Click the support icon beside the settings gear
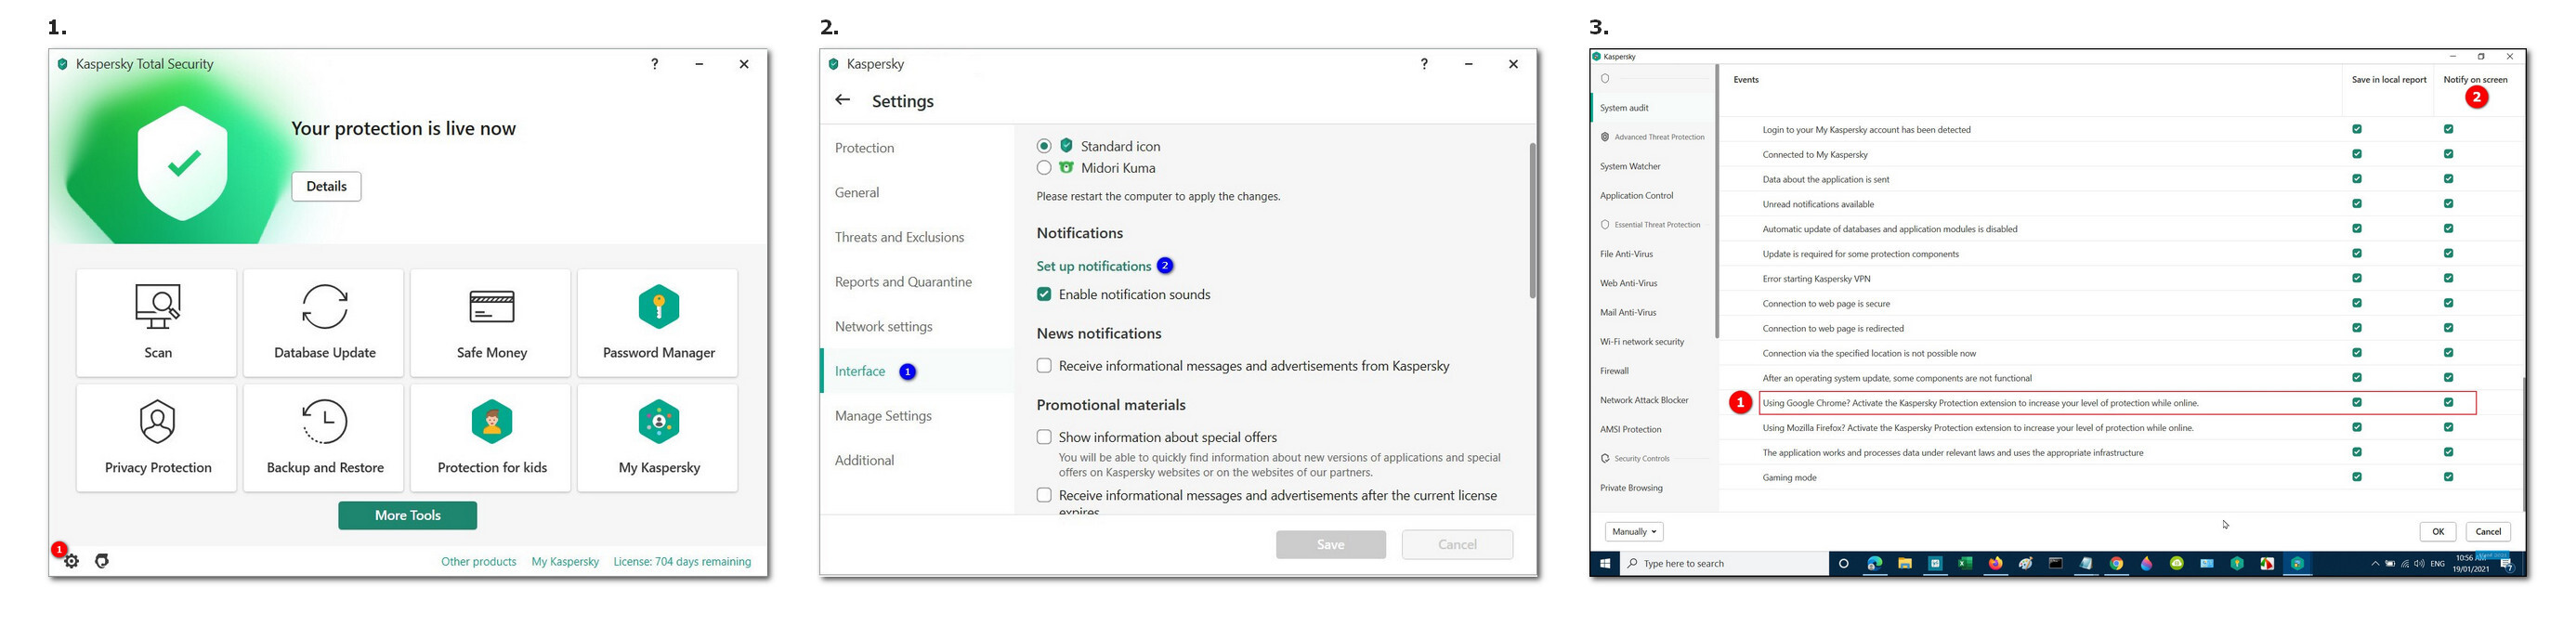This screenshot has width=2576, height=626. coord(102,561)
